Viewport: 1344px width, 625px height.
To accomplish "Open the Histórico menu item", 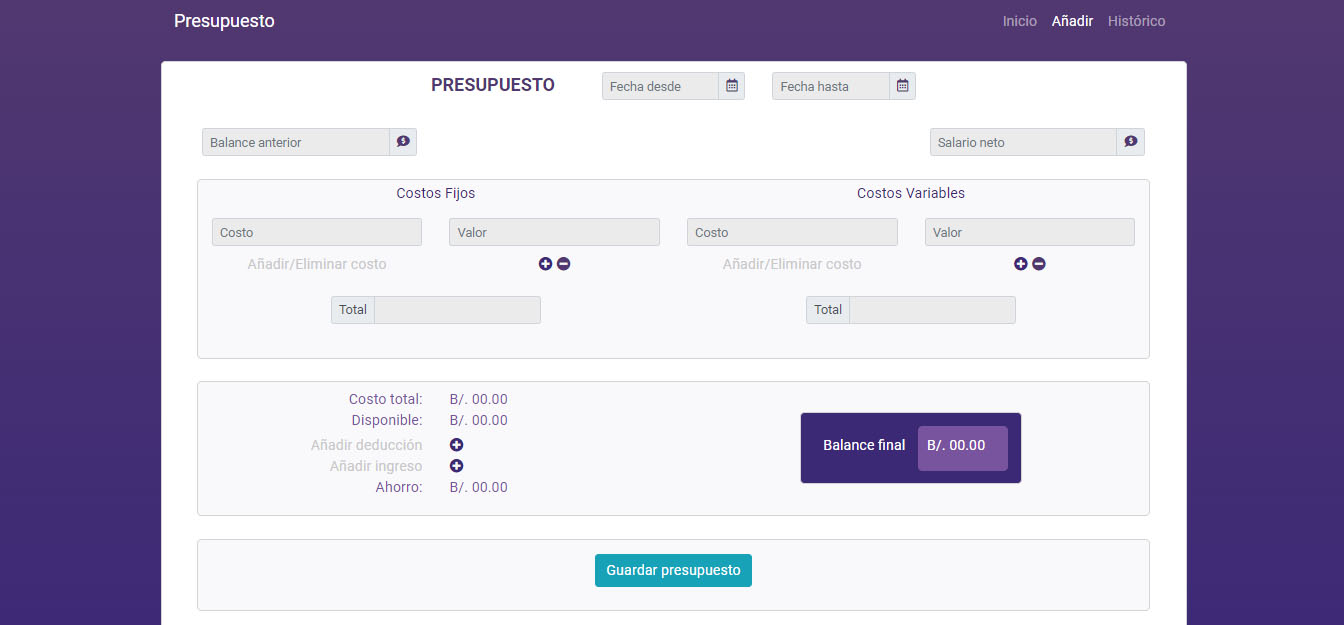I will coord(1136,21).
